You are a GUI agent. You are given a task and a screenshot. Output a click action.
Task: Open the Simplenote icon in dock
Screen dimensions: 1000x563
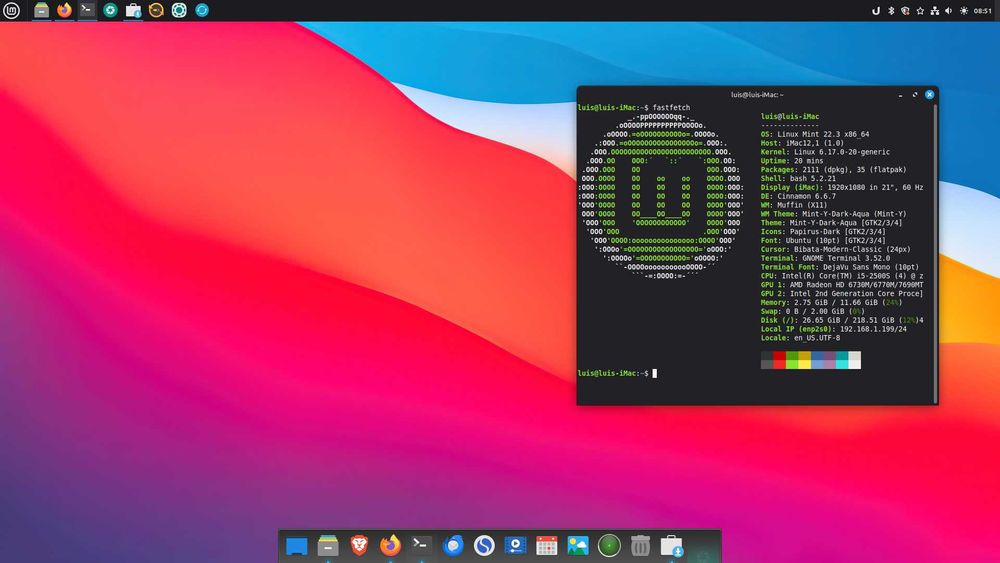[484, 546]
